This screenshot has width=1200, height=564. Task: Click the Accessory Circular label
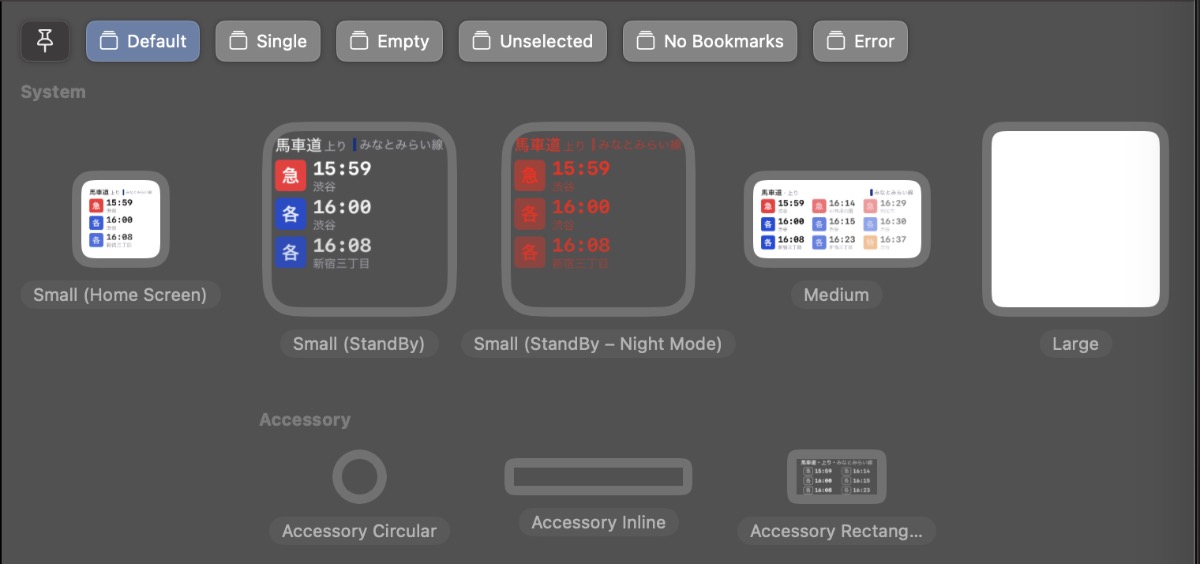point(359,531)
